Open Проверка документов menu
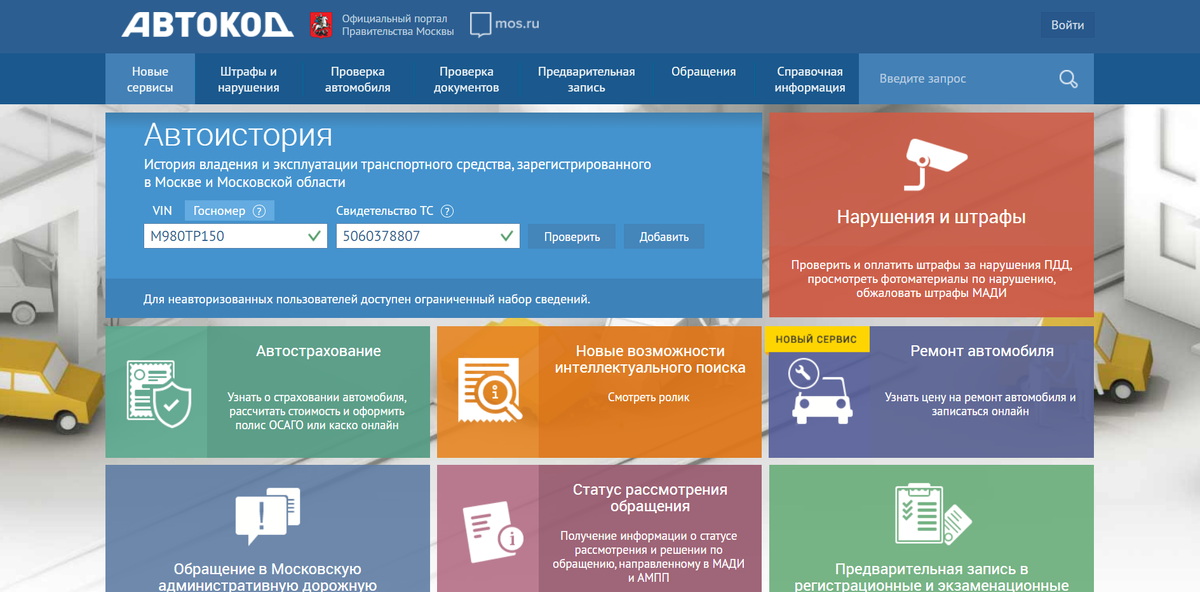Image resolution: width=1200 pixels, height=592 pixels. point(466,79)
